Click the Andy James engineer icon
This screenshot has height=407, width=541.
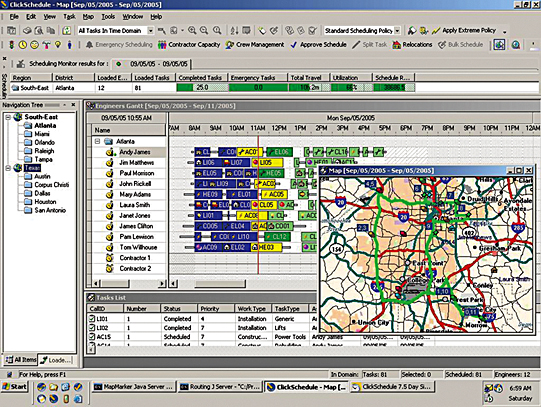point(110,152)
